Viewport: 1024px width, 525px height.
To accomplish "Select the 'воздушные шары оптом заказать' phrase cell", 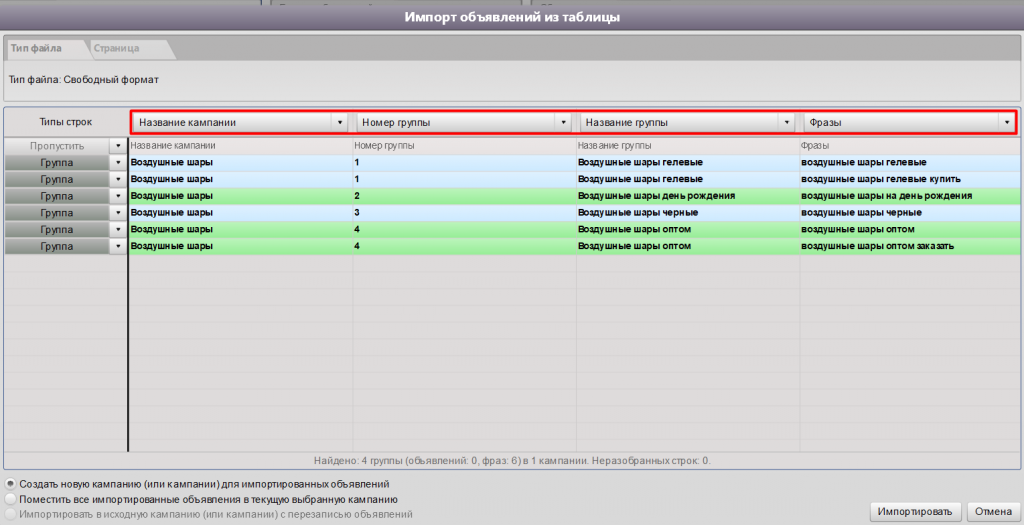I will tap(877, 247).
